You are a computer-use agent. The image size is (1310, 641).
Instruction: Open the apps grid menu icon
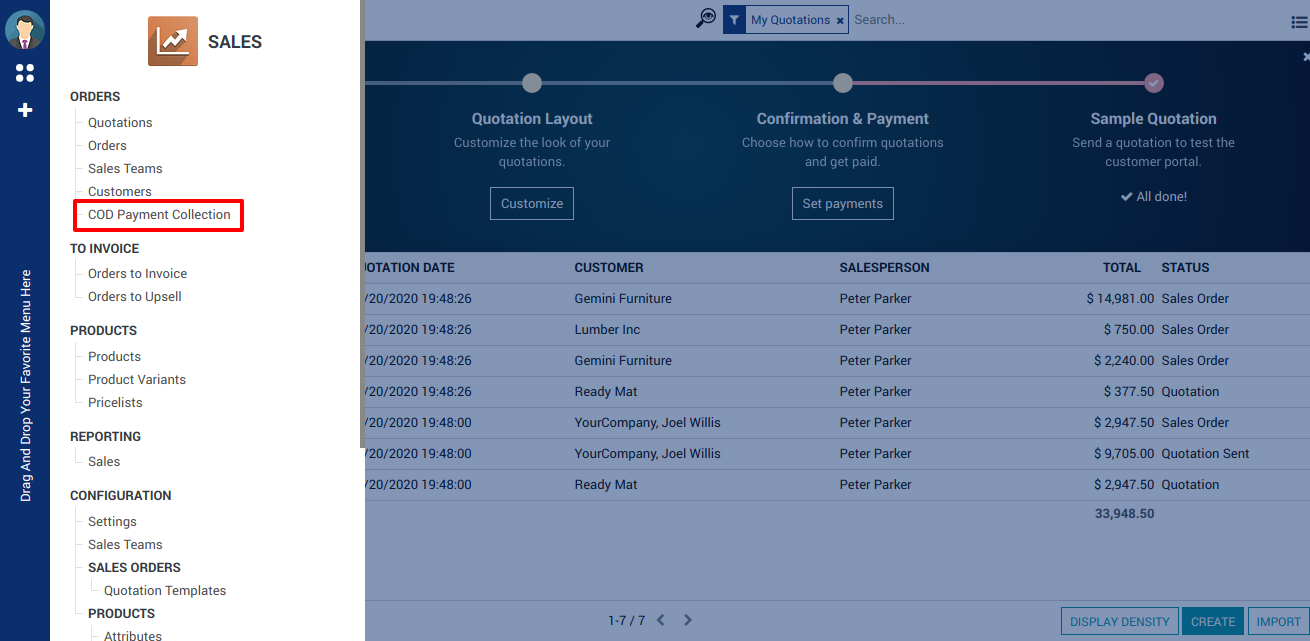pos(25,73)
